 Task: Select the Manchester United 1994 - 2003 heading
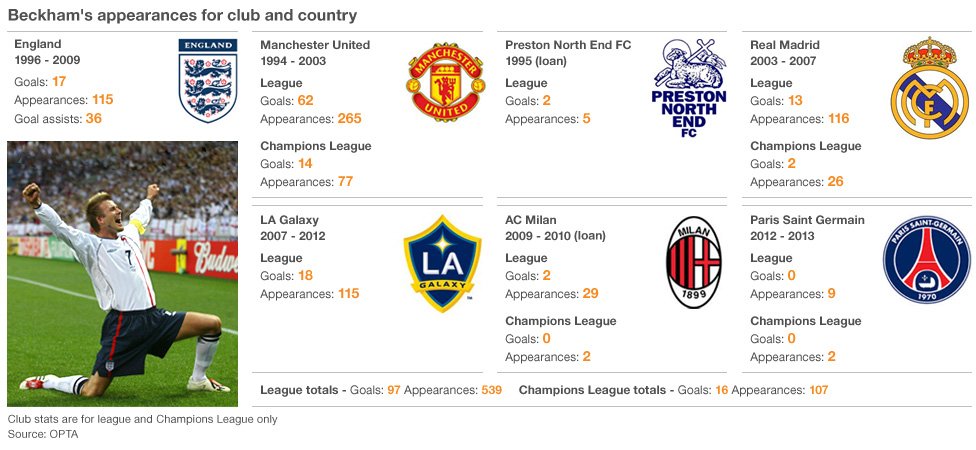click(x=315, y=53)
